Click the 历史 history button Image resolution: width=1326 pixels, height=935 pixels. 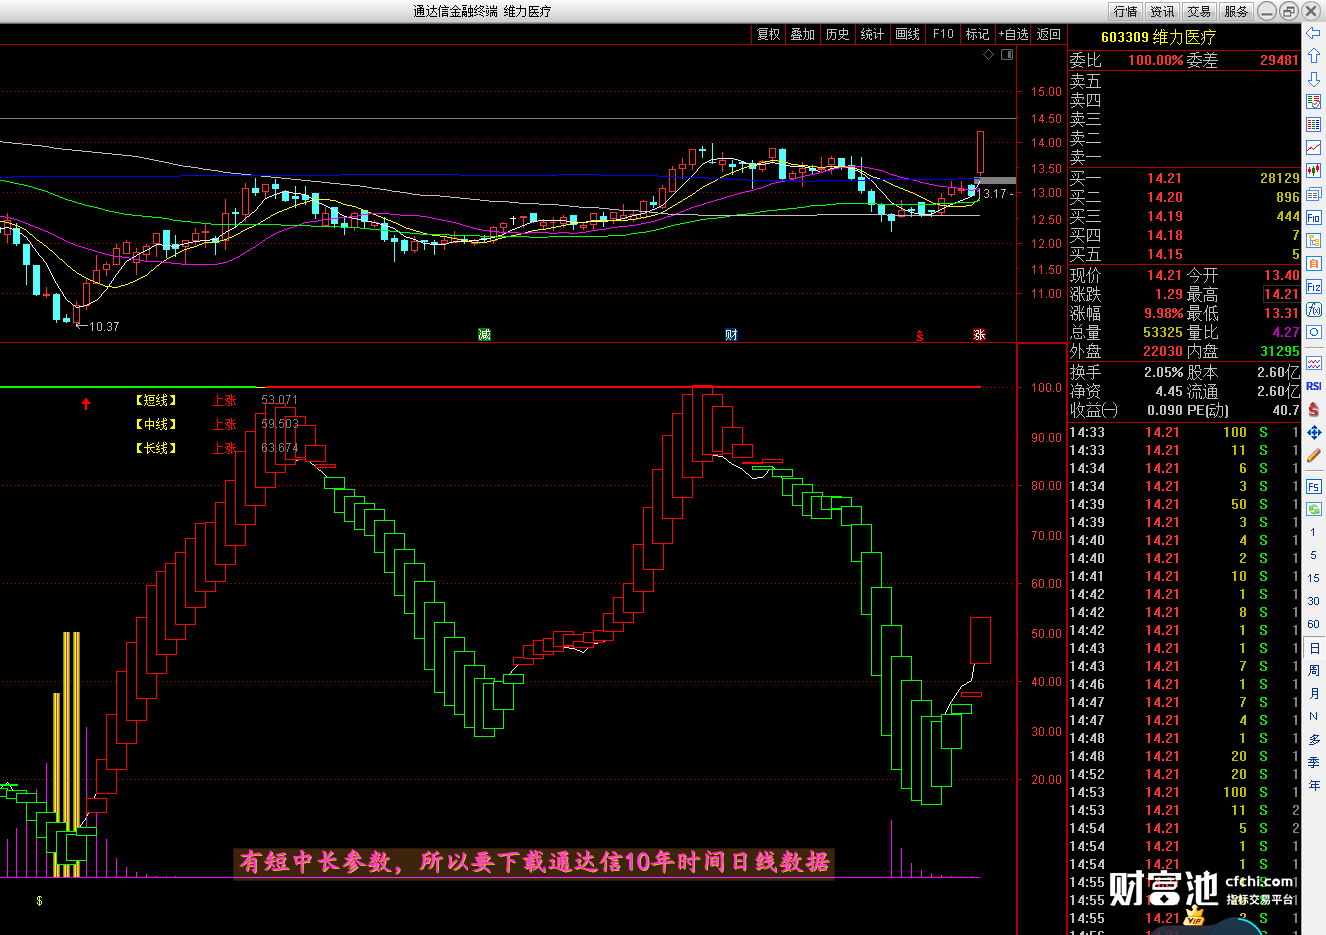pos(838,34)
